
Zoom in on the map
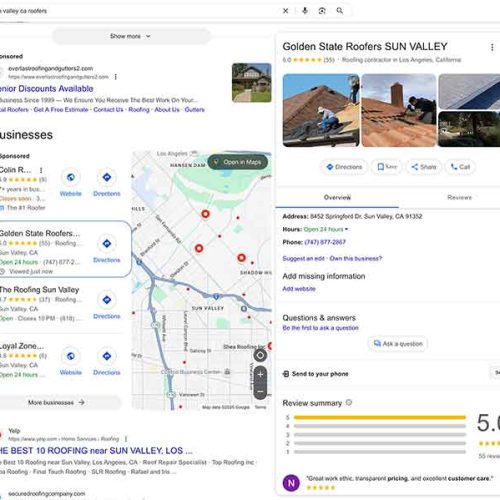tap(260, 374)
